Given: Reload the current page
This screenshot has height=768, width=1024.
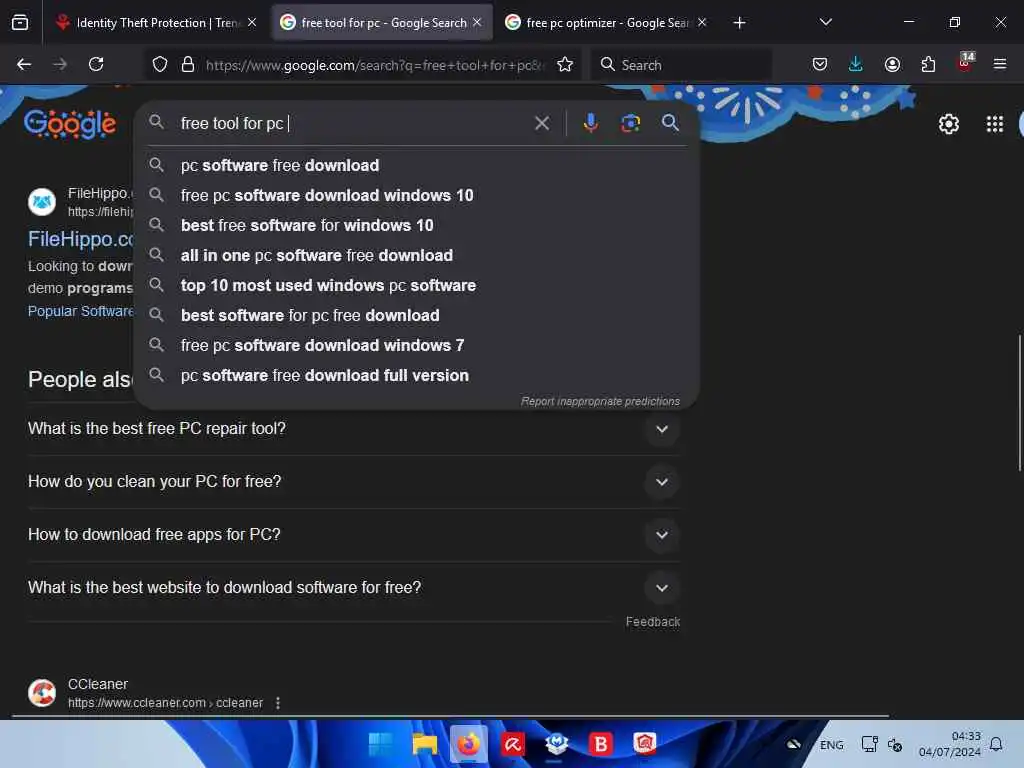Looking at the screenshot, I should tap(96, 64).
